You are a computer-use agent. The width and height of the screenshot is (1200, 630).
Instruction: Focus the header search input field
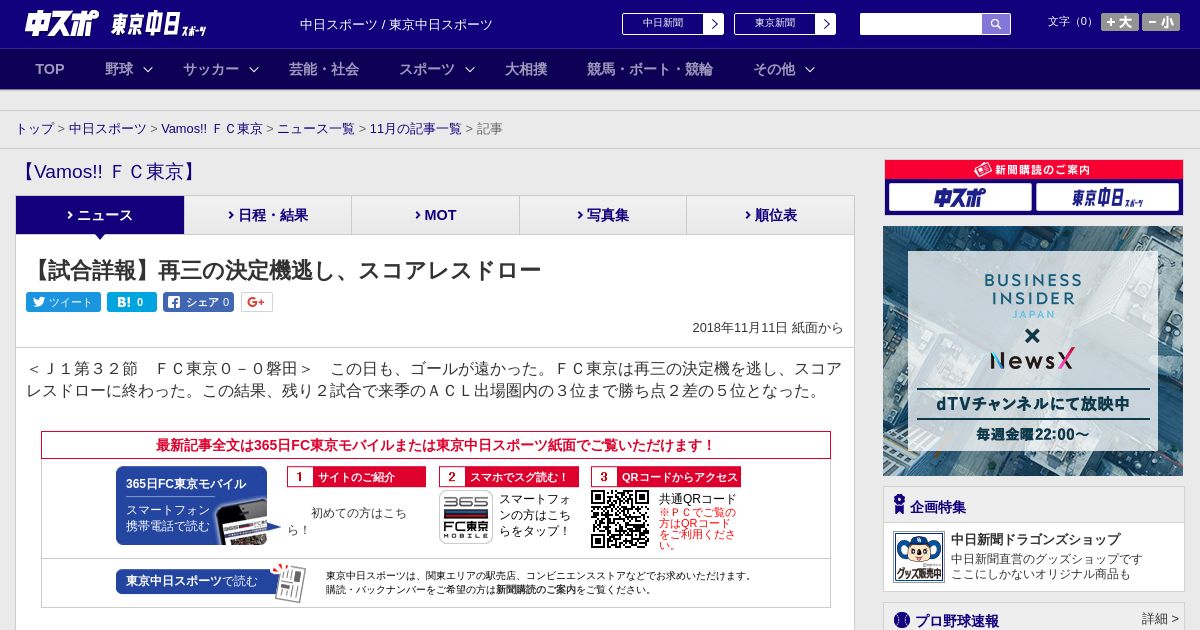[x=921, y=24]
